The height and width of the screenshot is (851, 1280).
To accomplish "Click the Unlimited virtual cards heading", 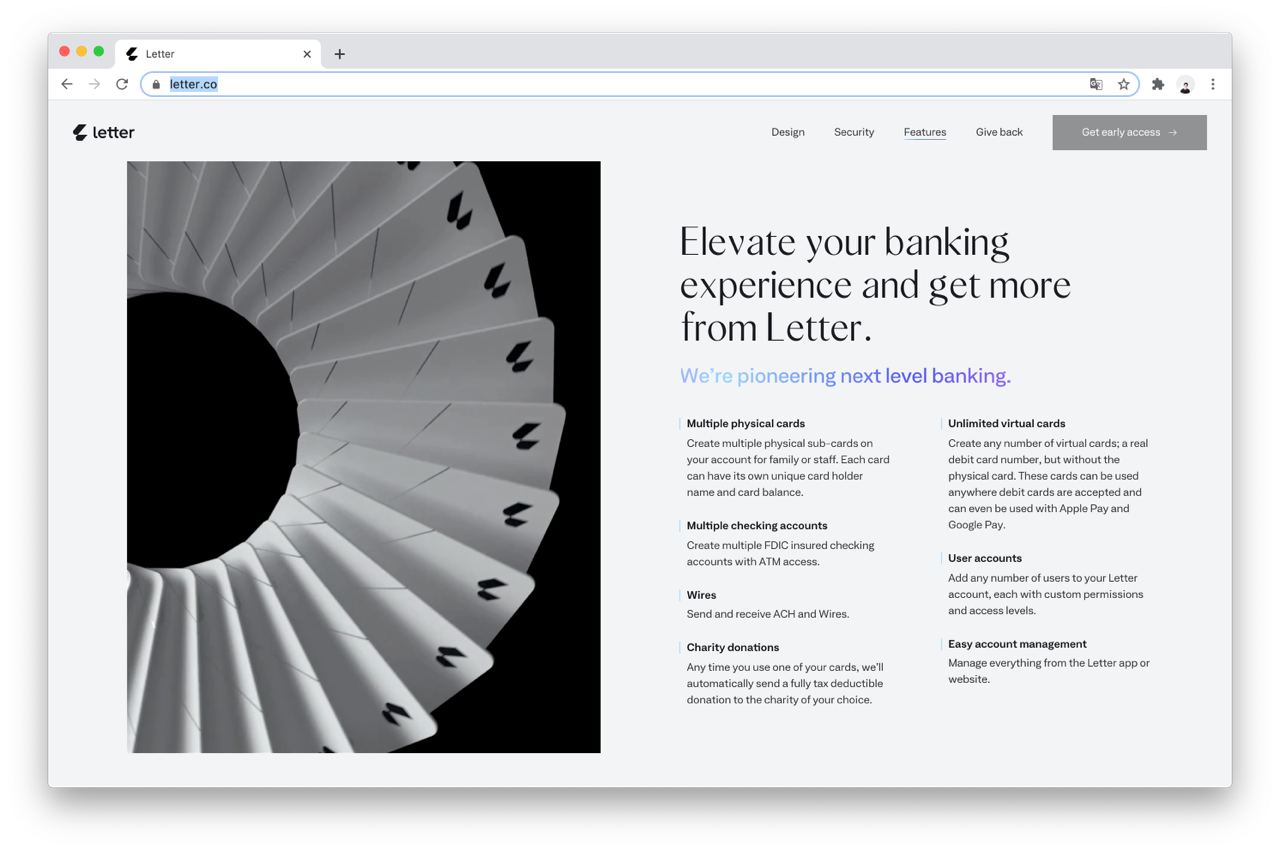I will pyautogui.click(x=1007, y=423).
